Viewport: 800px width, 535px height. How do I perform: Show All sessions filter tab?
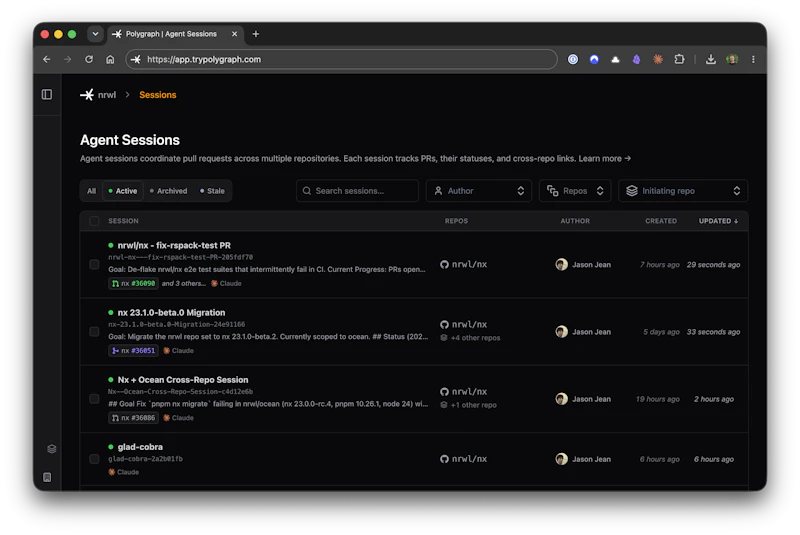pos(91,191)
